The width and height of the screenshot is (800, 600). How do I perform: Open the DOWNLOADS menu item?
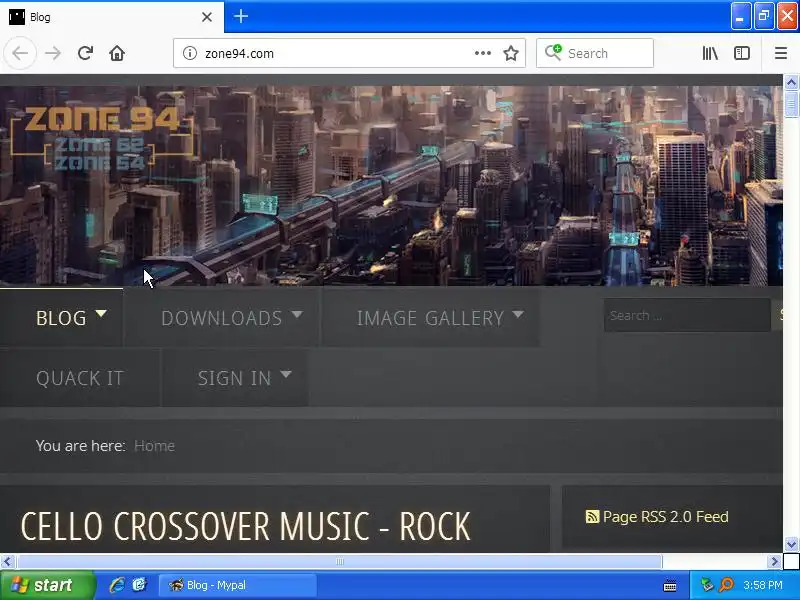[221, 318]
